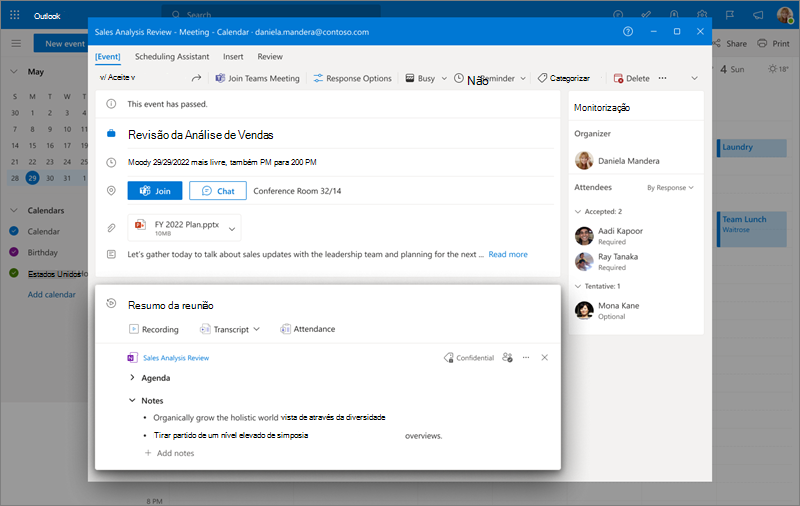Open meeting Chat button

(x=218, y=191)
